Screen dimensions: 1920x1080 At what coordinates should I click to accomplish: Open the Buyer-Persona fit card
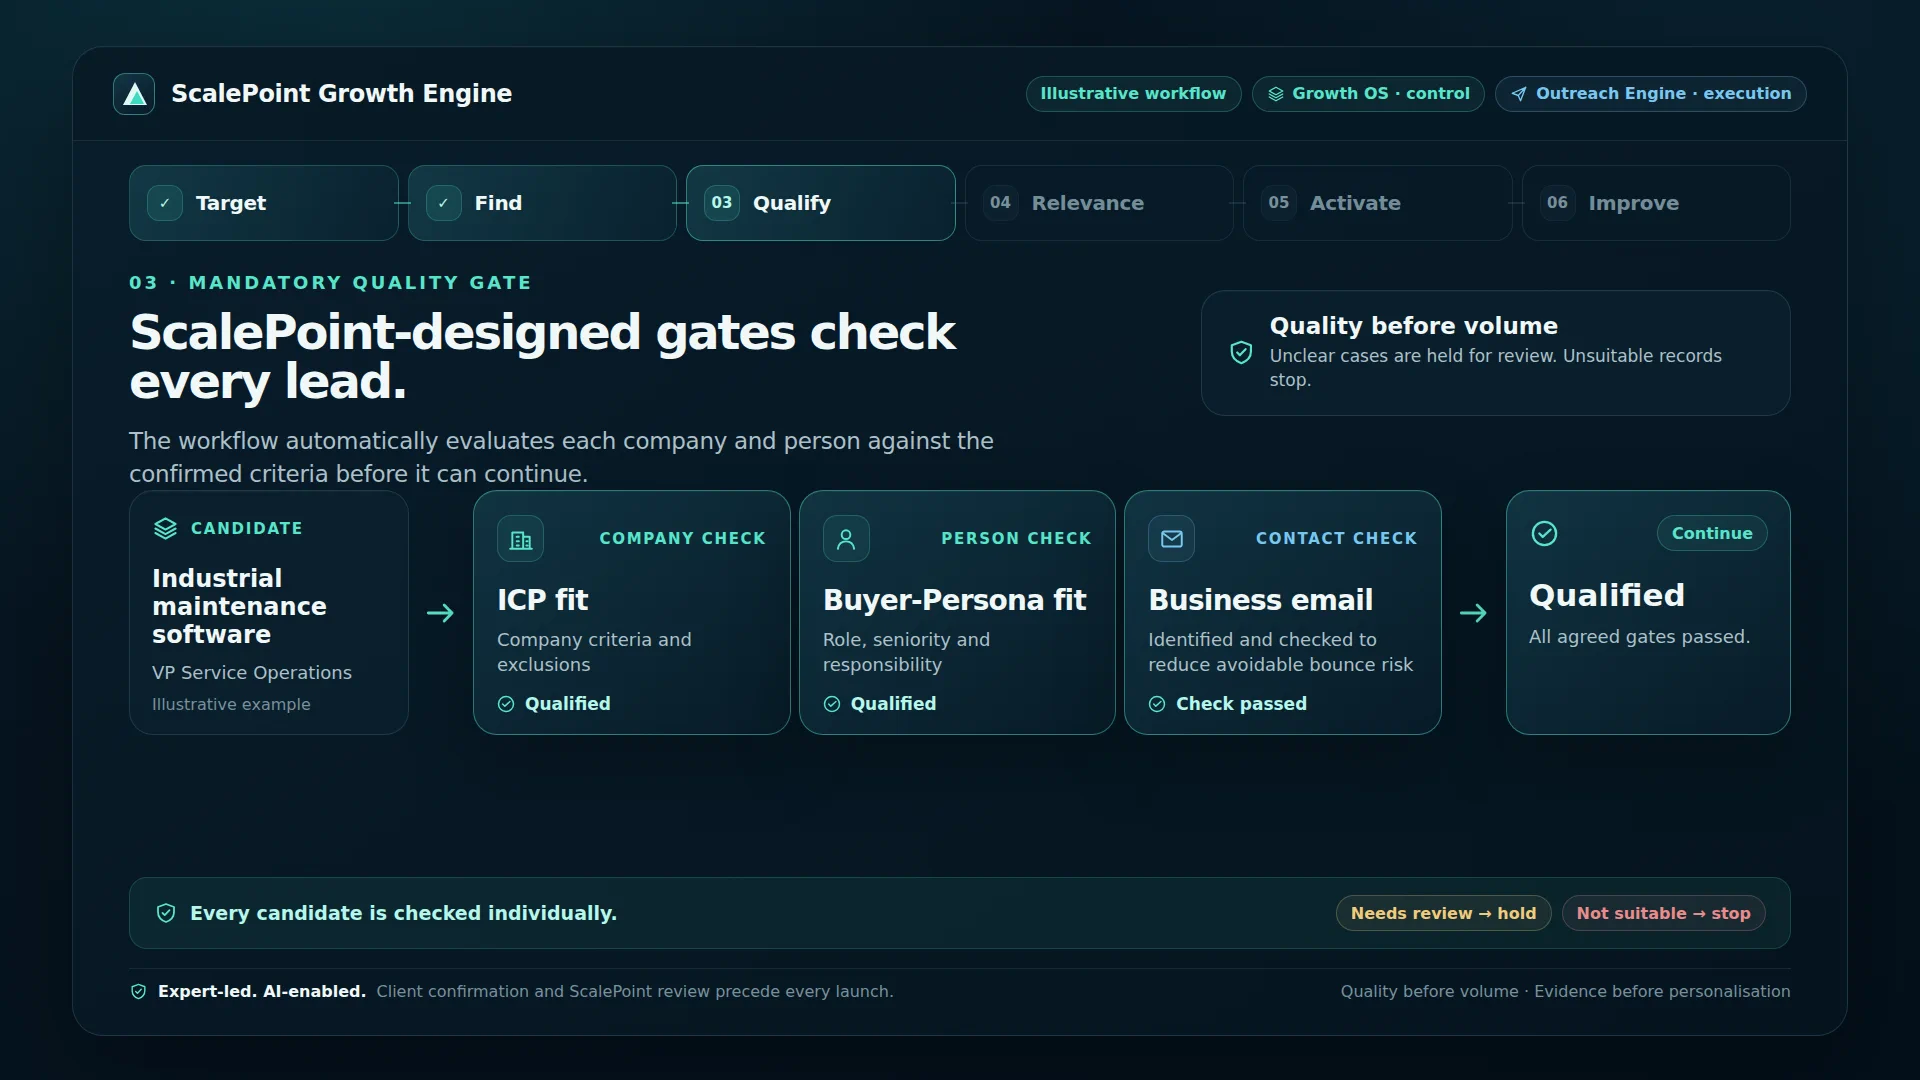pyautogui.click(x=957, y=613)
